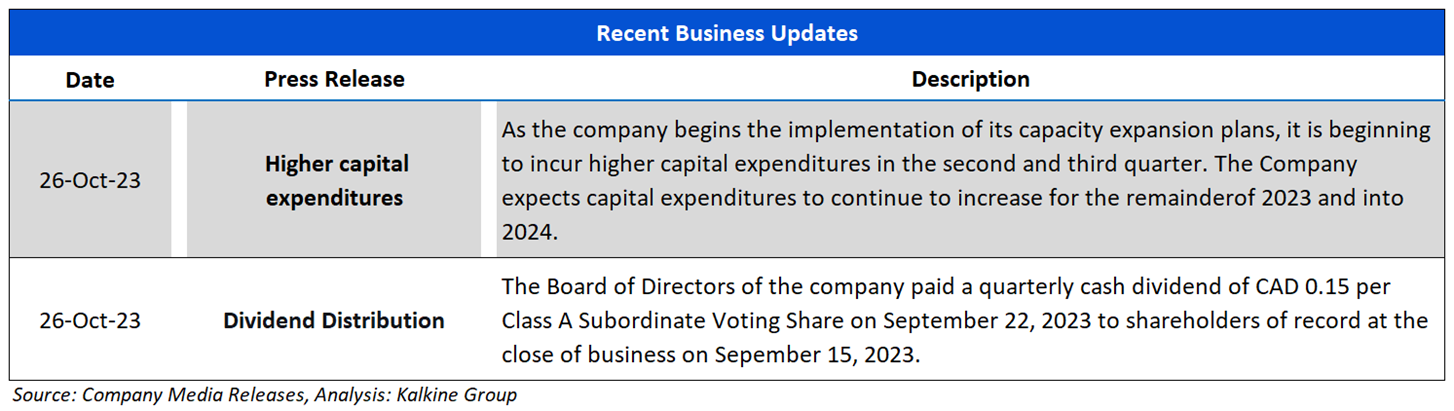The image size is (1454, 411).
Task: Click the 26-Oct-23 date in the grey row
Action: click(x=90, y=180)
